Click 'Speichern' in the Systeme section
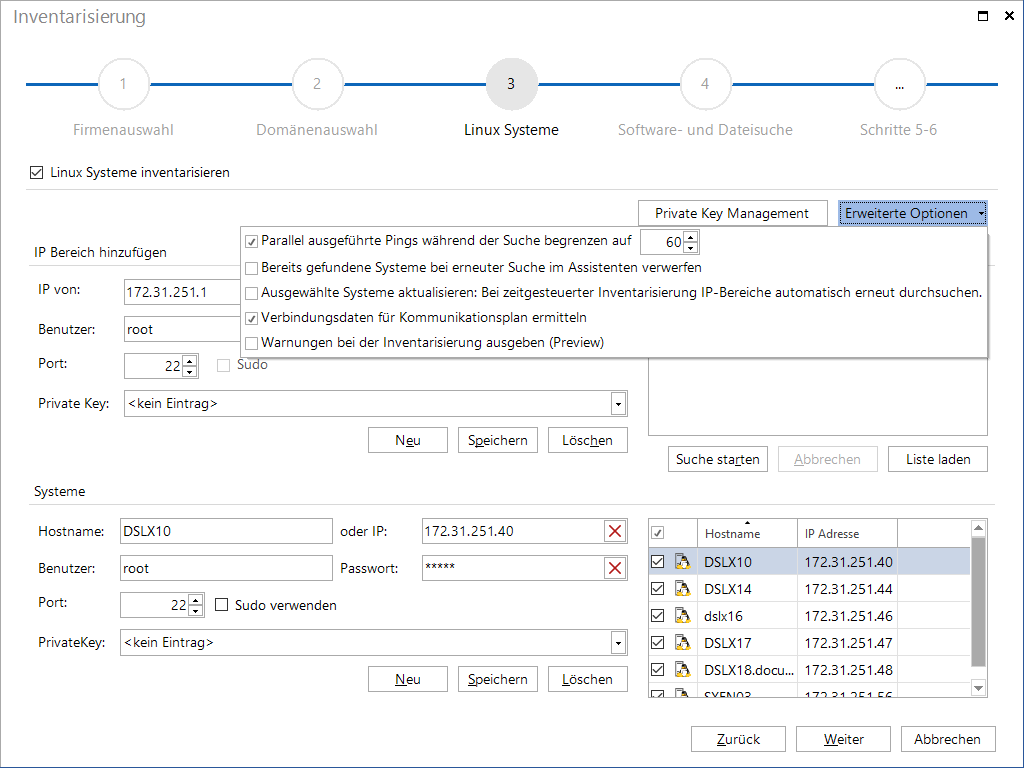Viewport: 1024px width, 768px height. coord(498,679)
